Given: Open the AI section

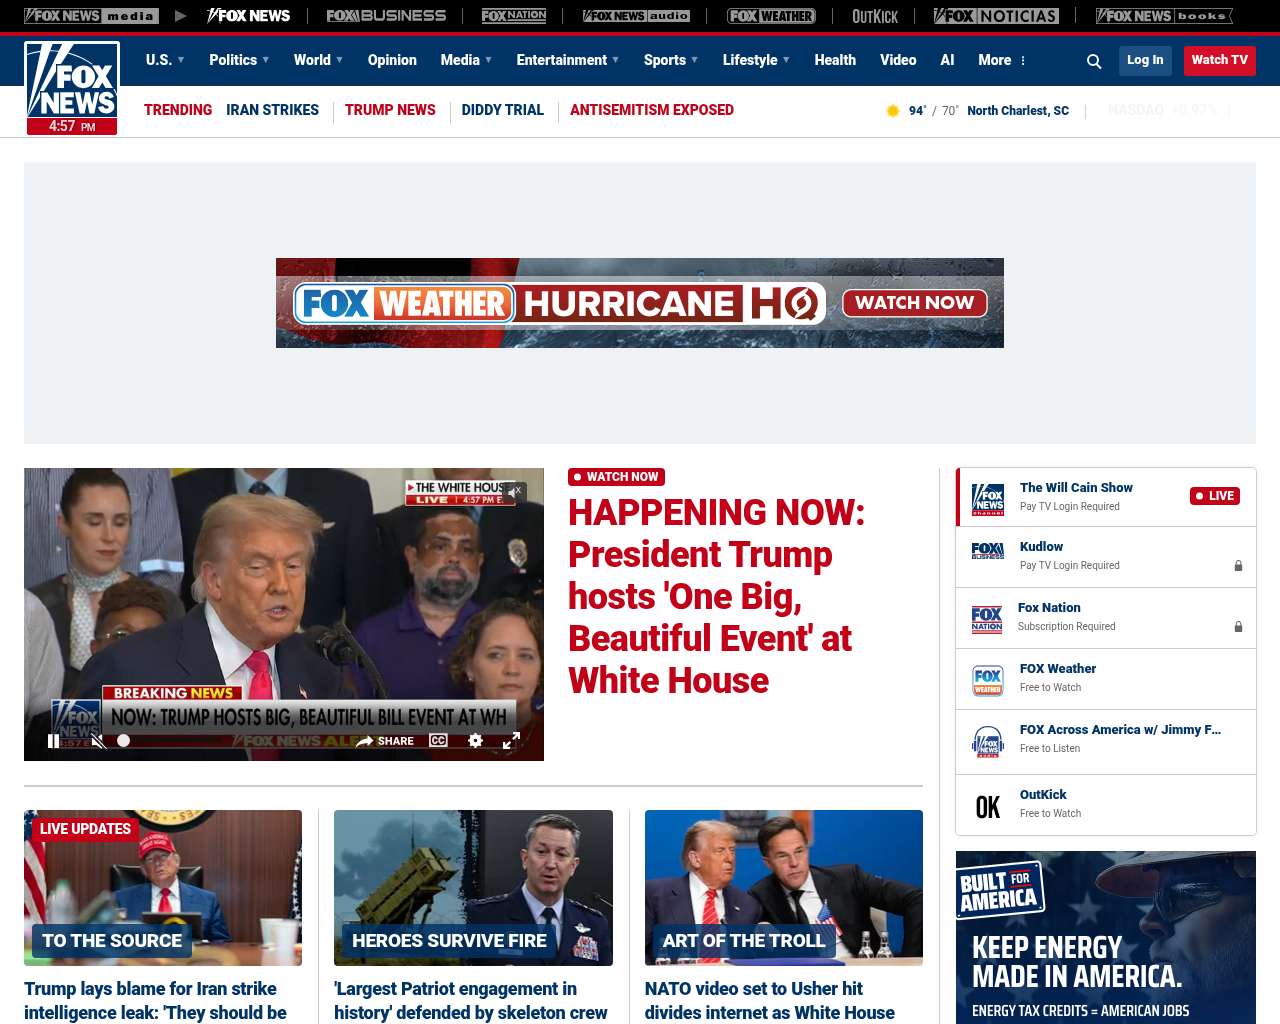Looking at the screenshot, I should tap(947, 60).
